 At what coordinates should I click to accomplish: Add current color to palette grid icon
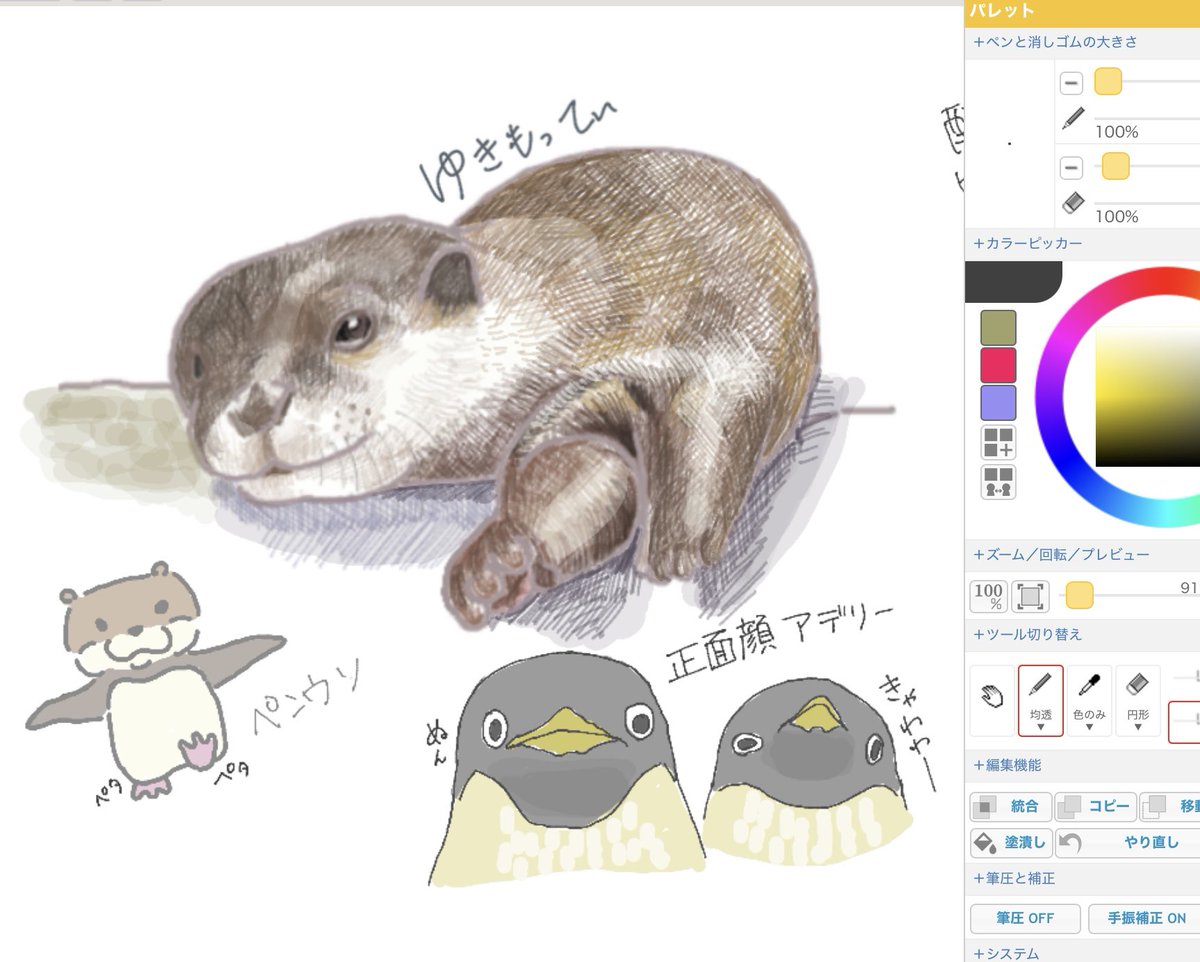point(998,442)
